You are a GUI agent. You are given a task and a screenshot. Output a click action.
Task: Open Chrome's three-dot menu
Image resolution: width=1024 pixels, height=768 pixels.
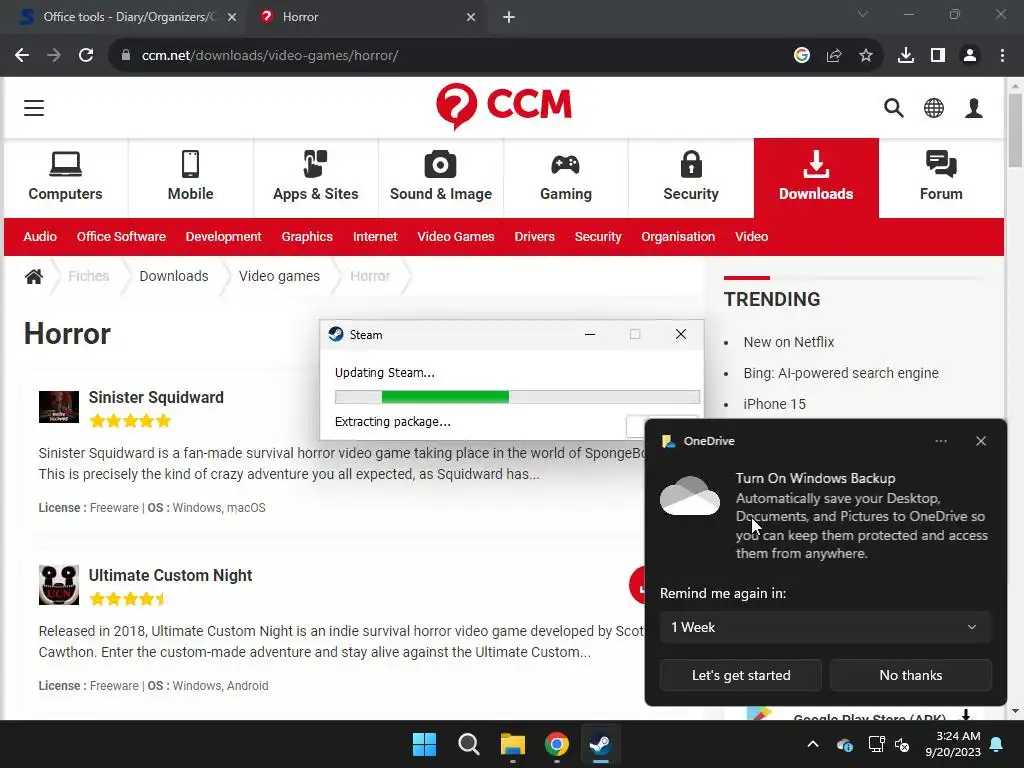point(1002,56)
